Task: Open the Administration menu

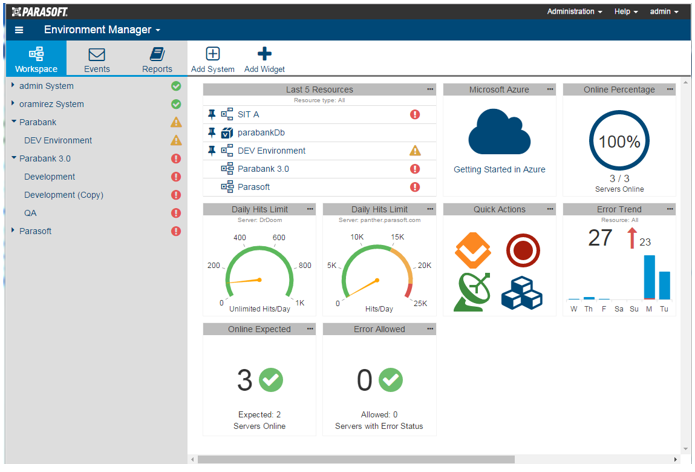Action: pos(574,12)
